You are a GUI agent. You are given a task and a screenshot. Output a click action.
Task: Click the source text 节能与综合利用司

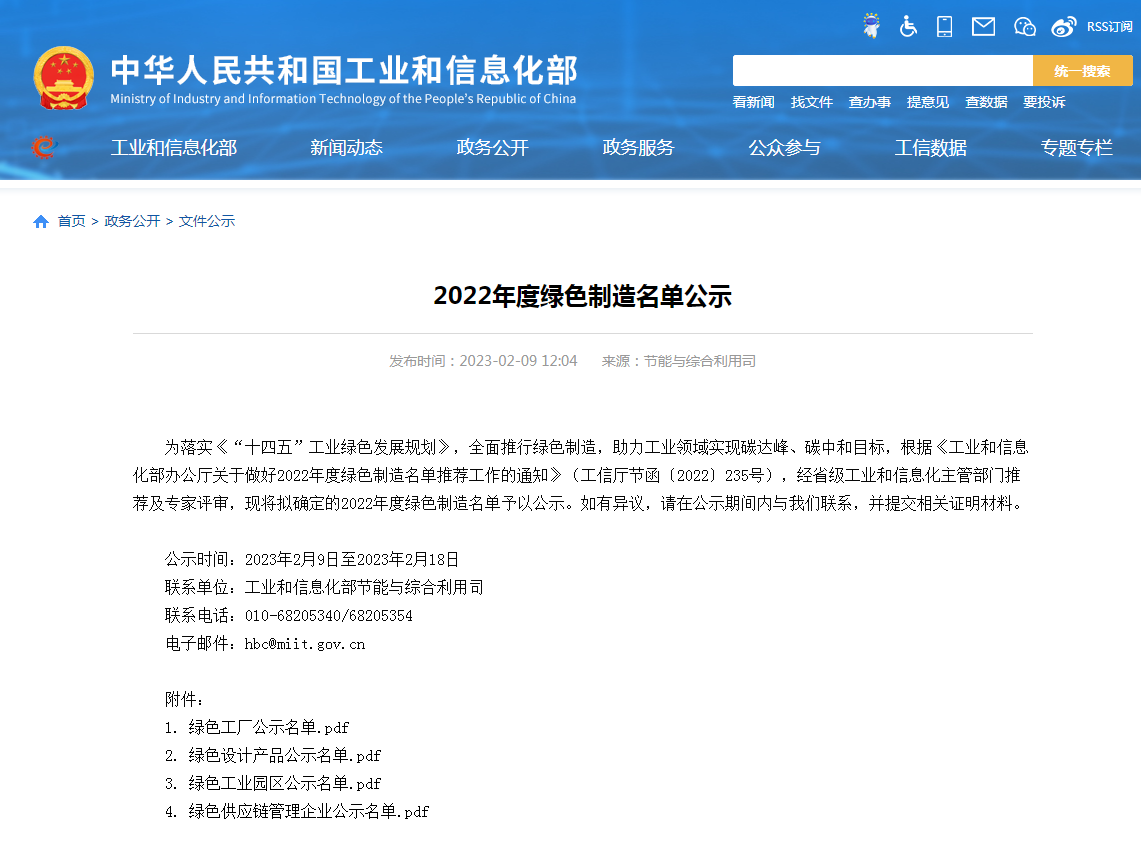tap(700, 361)
